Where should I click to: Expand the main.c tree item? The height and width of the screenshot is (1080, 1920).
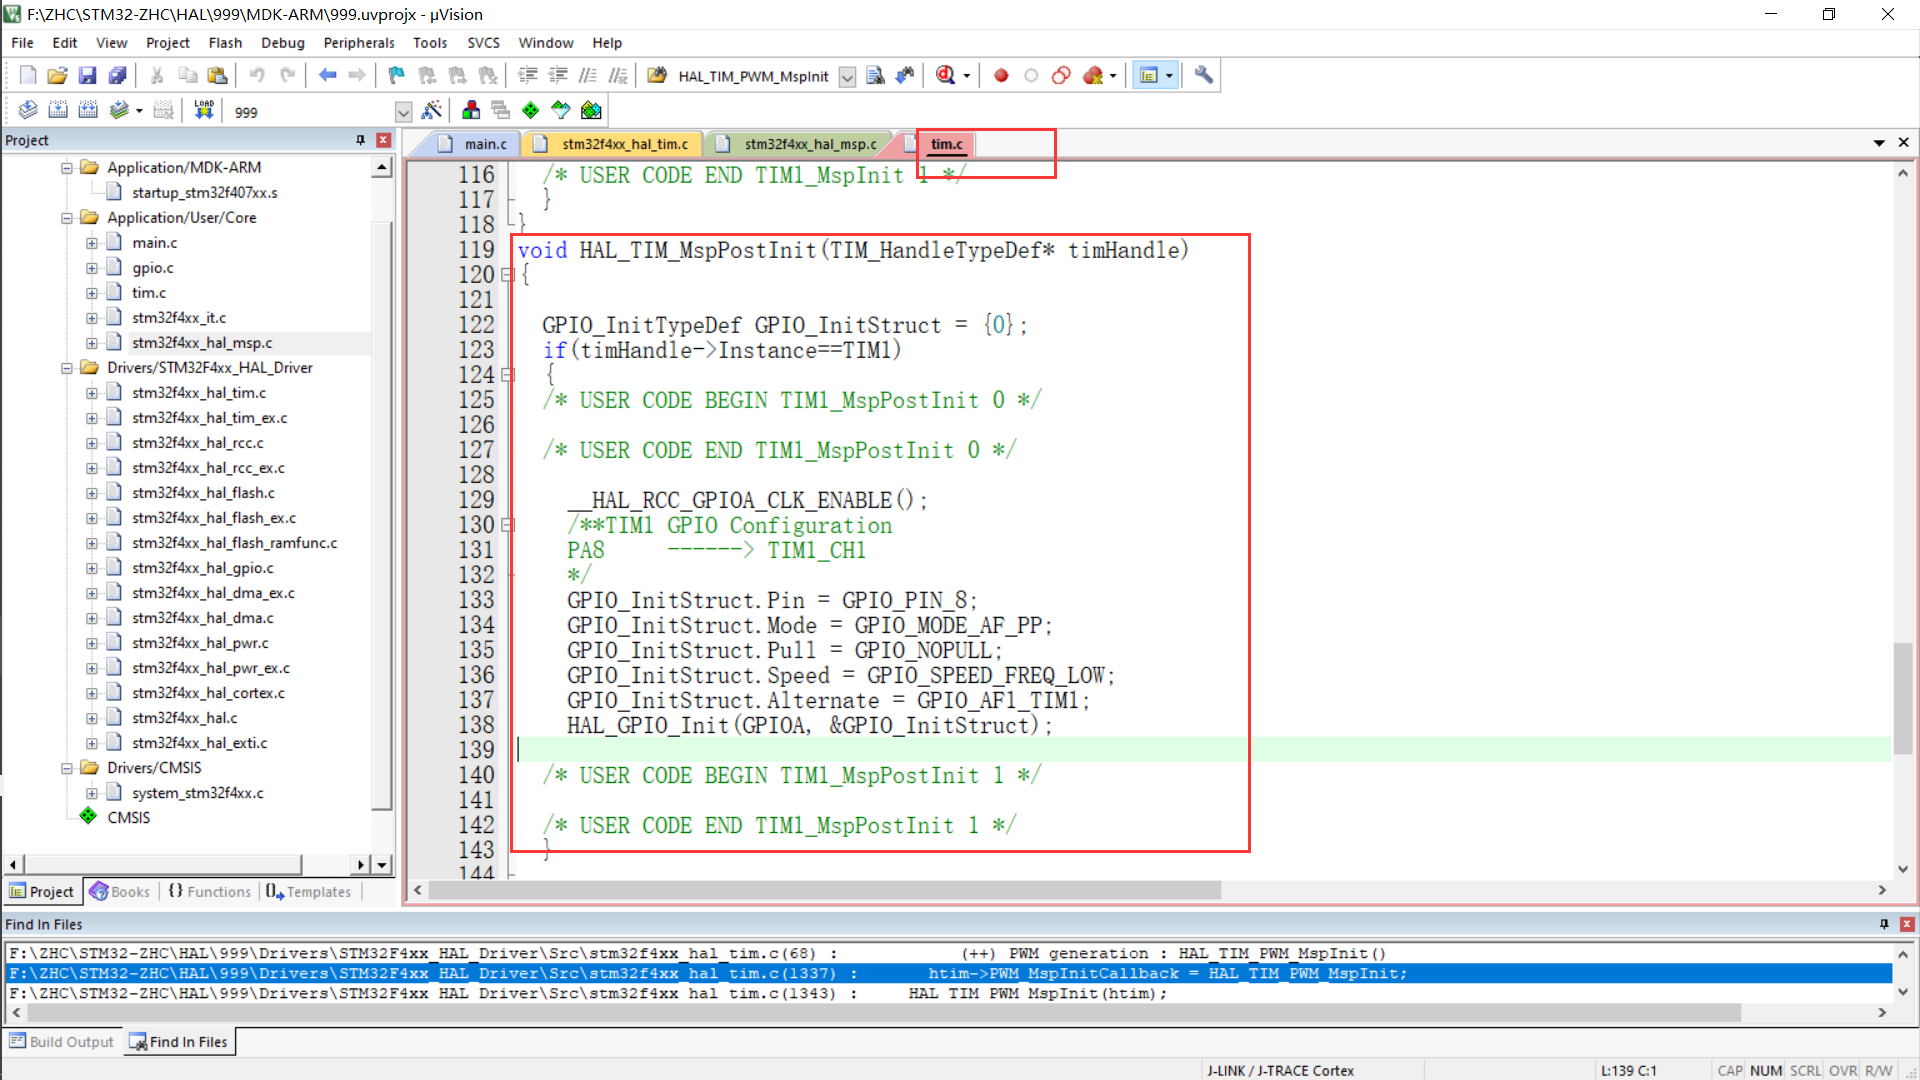(90, 242)
